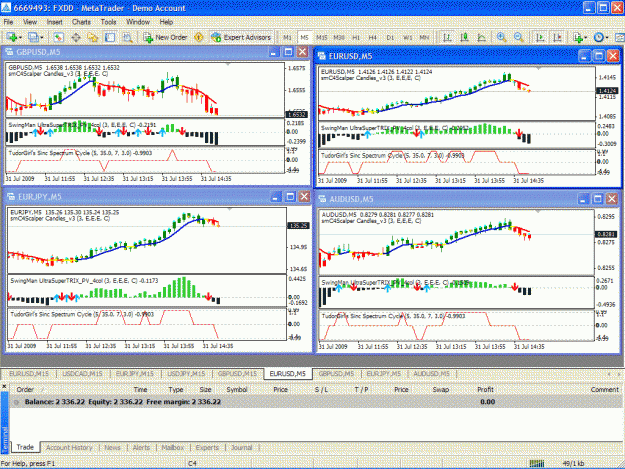Screen dimensions: 625x469
Task: Open the Insert menu
Action: 55,22
